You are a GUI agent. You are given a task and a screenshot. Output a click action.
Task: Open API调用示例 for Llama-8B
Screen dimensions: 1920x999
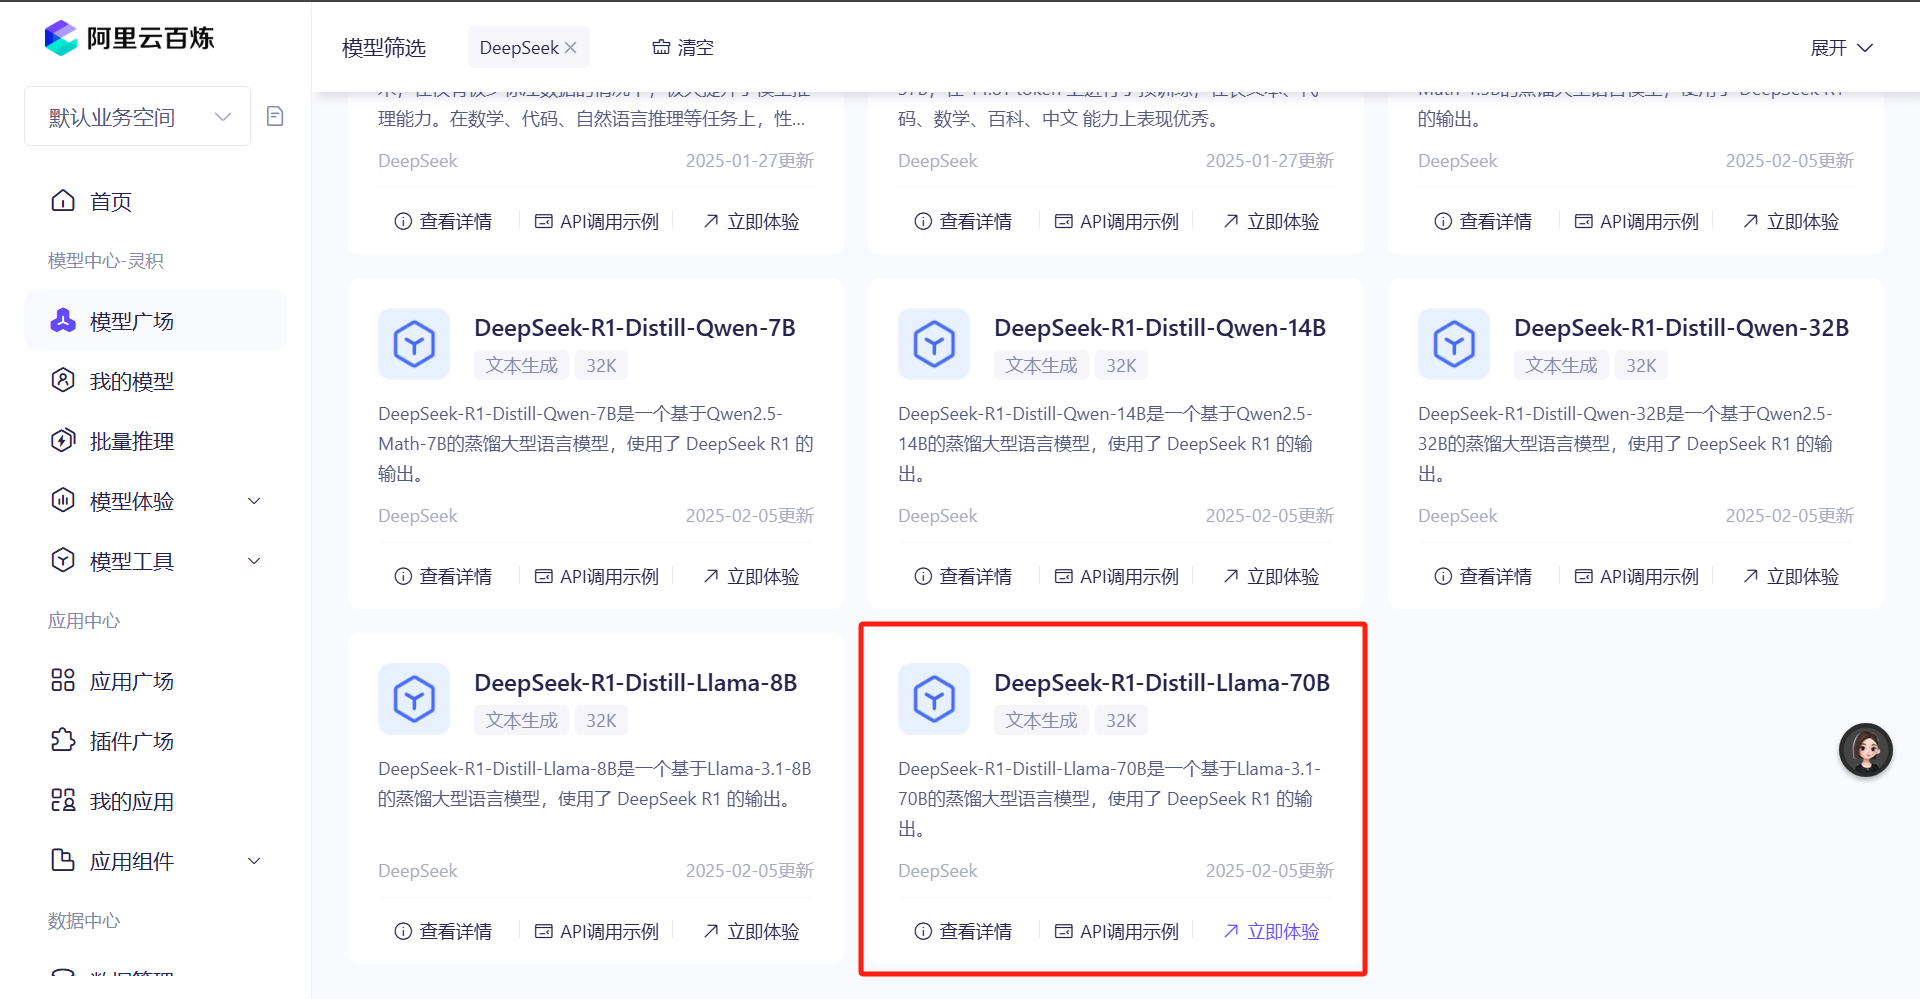click(597, 931)
